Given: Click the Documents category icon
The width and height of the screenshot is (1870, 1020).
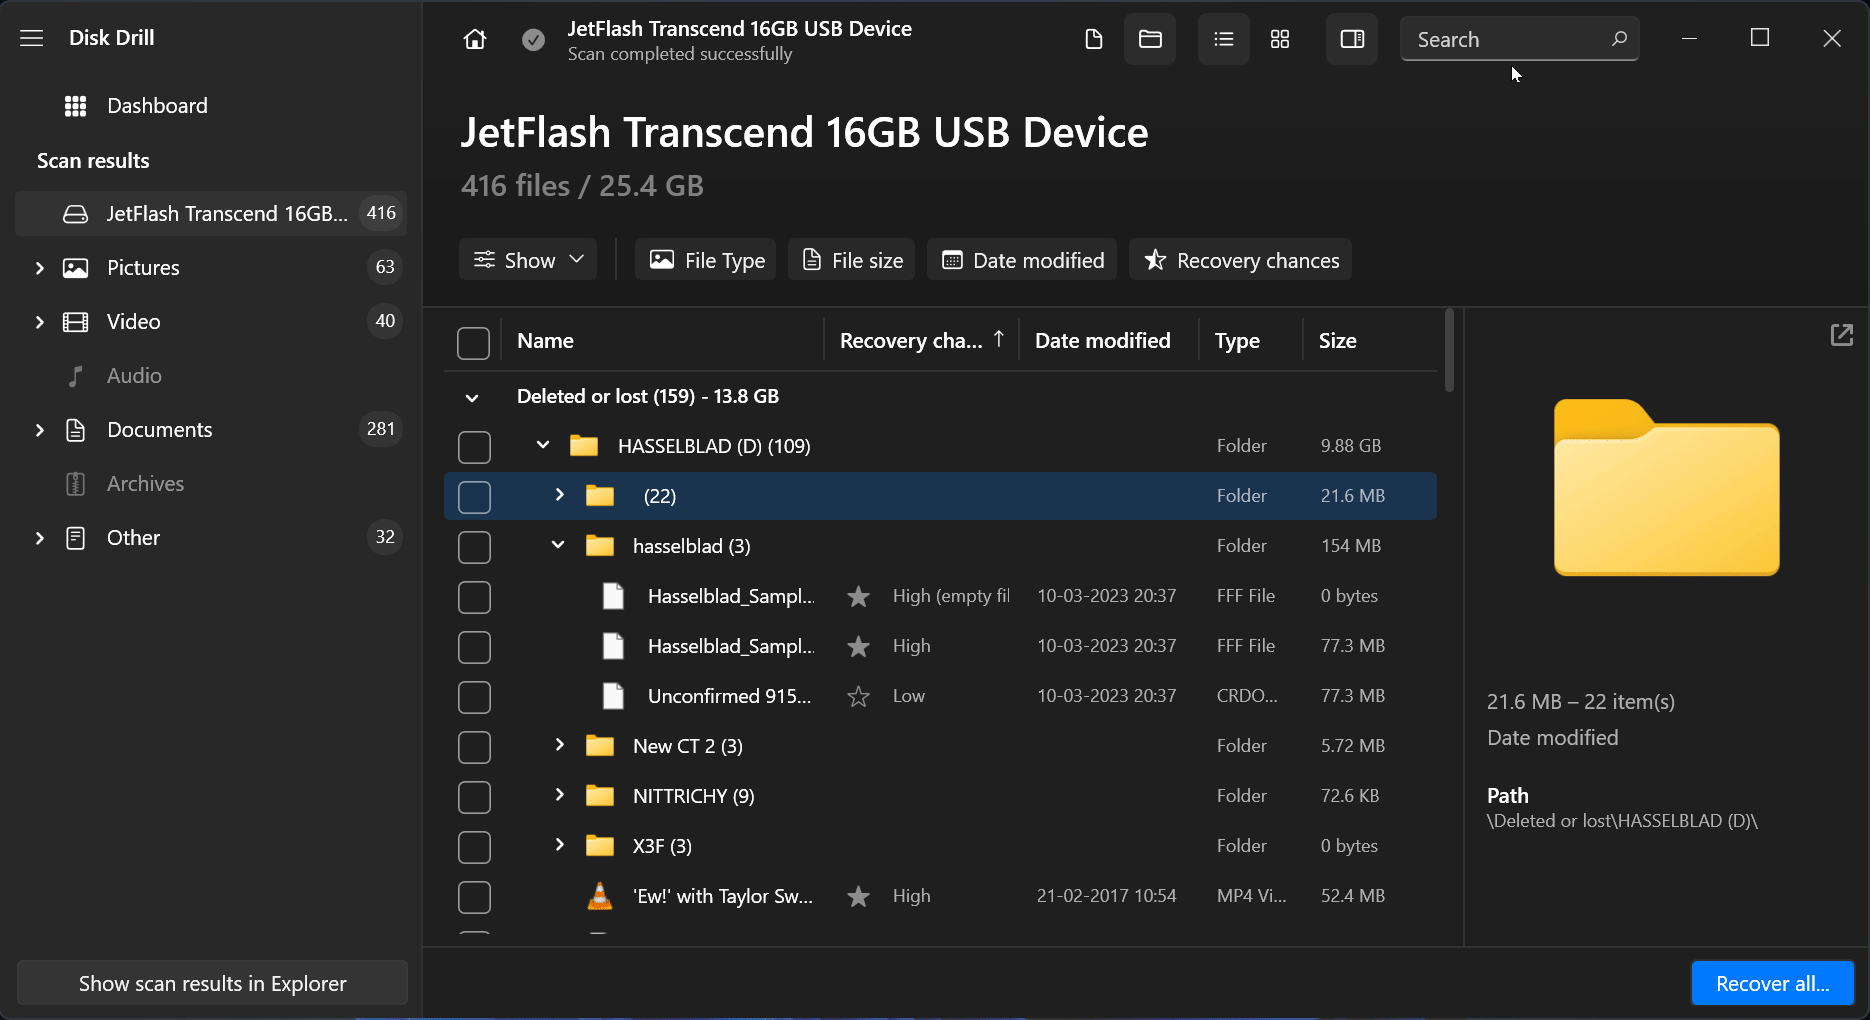Looking at the screenshot, I should (x=76, y=430).
